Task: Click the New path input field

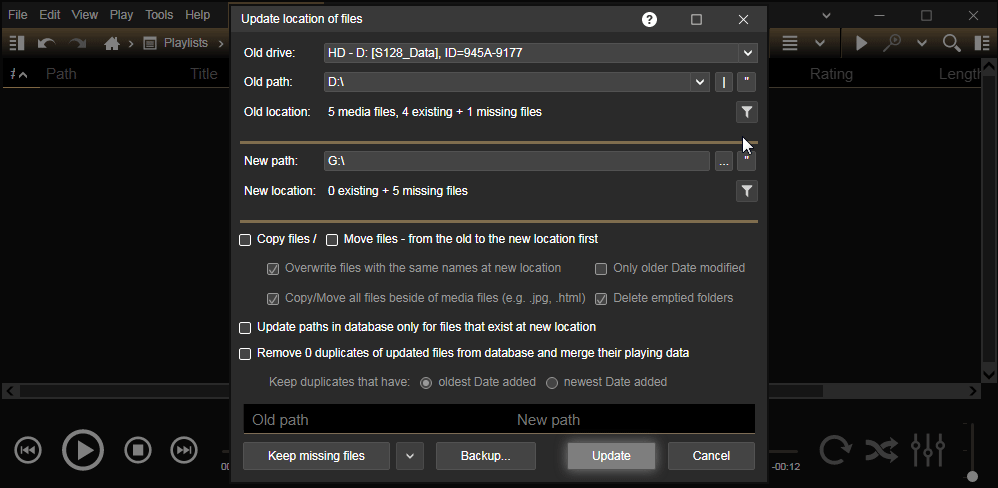Action: (x=516, y=161)
